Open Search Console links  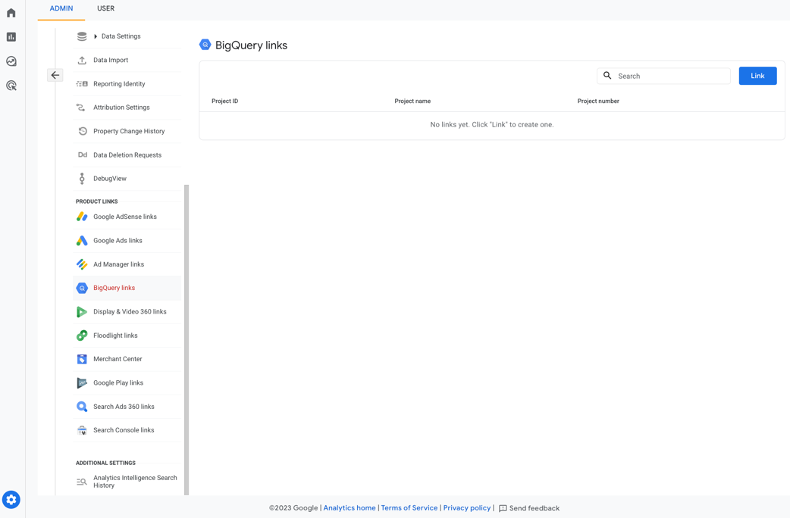tap(123, 431)
